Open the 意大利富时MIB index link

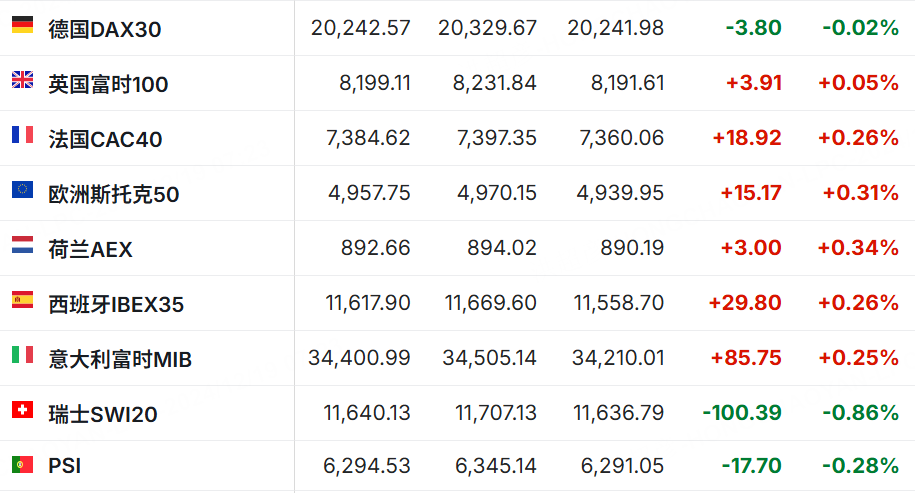pos(120,359)
